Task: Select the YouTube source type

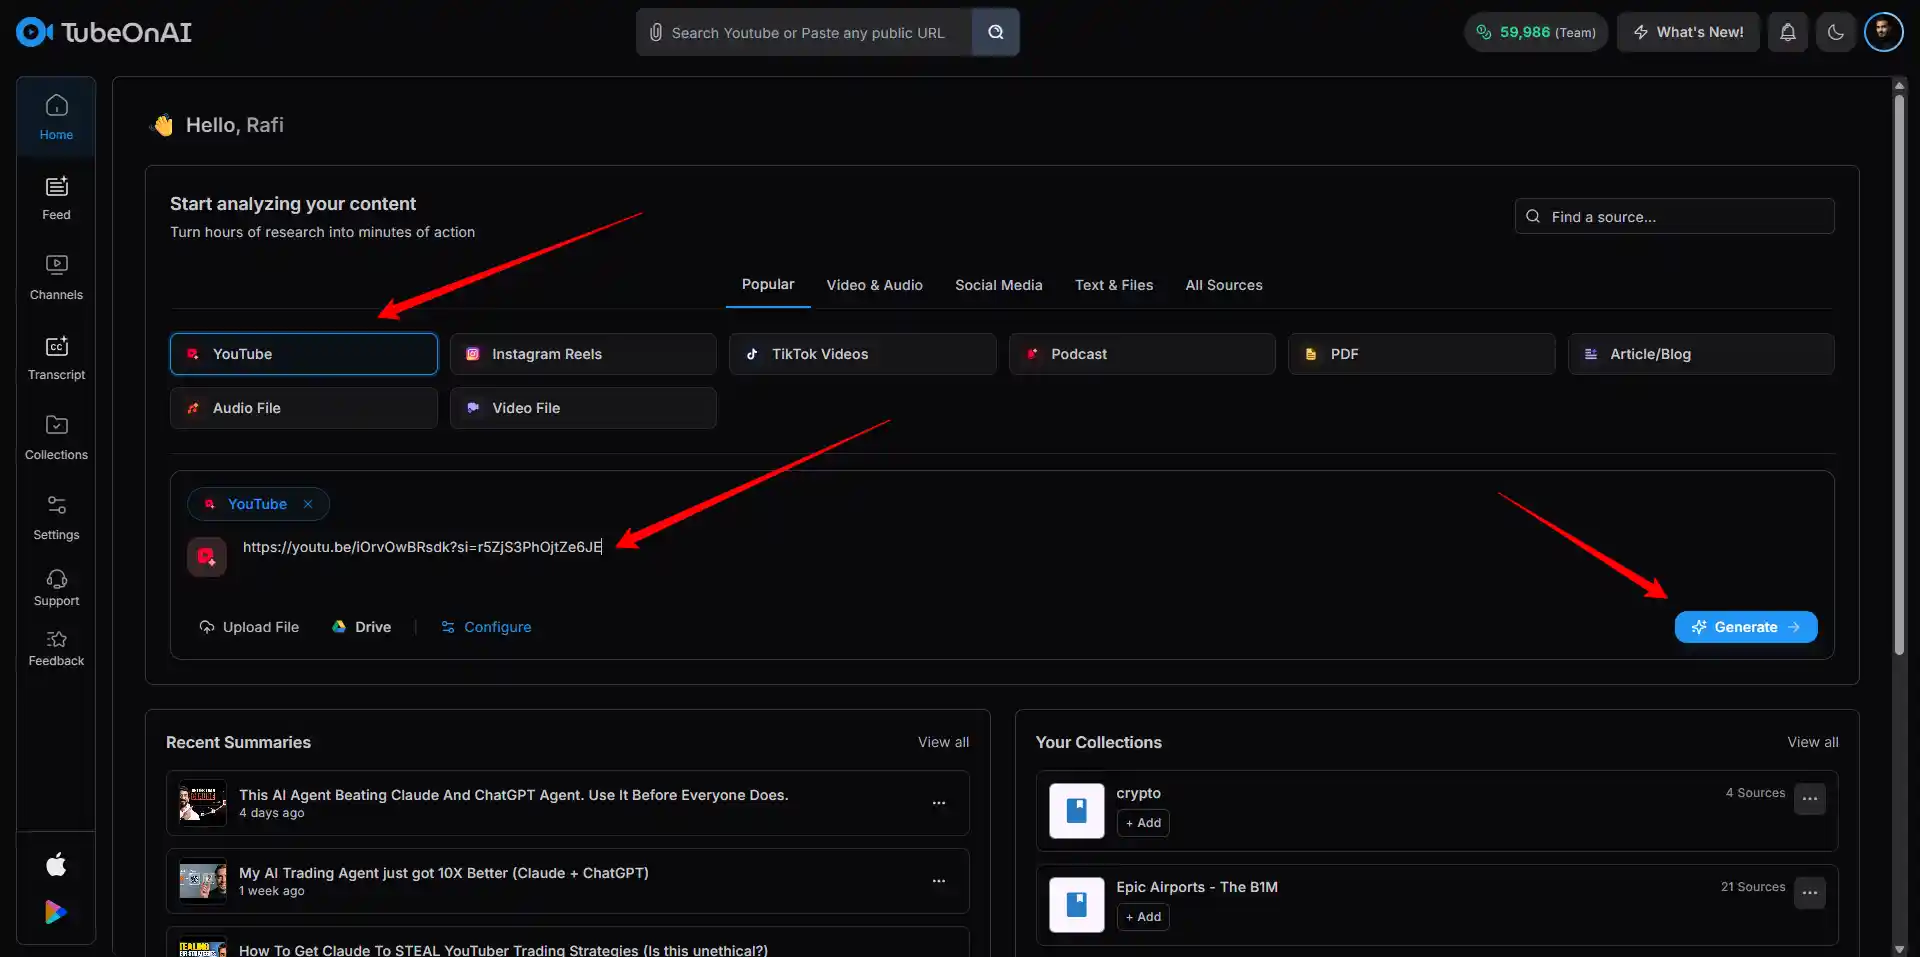Action: (304, 354)
